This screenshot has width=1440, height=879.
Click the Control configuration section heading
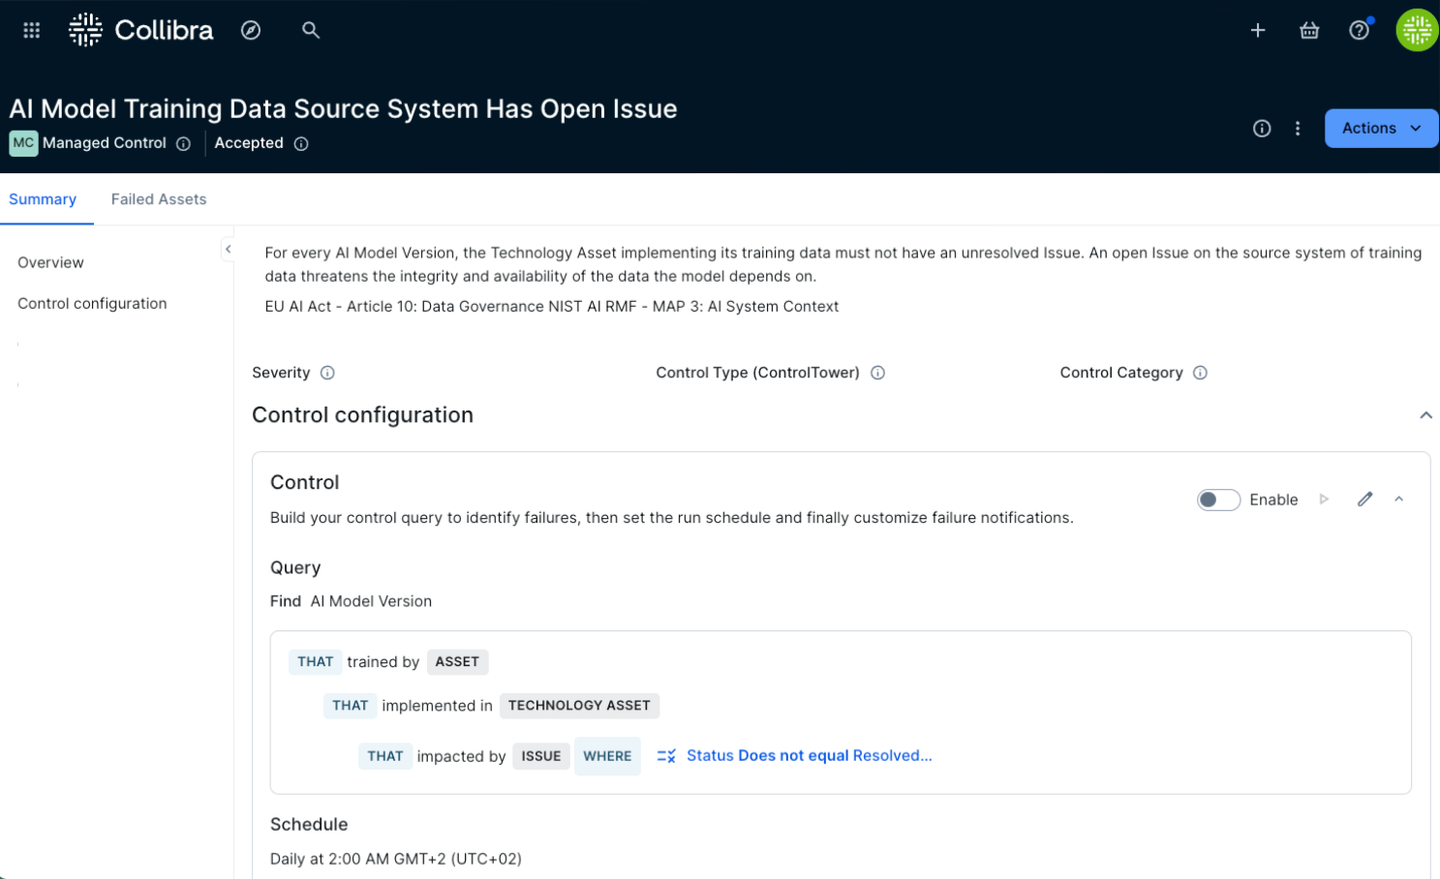click(363, 415)
